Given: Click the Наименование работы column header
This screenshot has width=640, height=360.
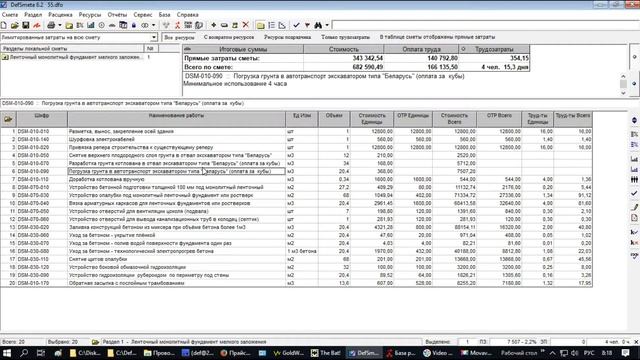Looking at the screenshot, I should [x=176, y=120].
